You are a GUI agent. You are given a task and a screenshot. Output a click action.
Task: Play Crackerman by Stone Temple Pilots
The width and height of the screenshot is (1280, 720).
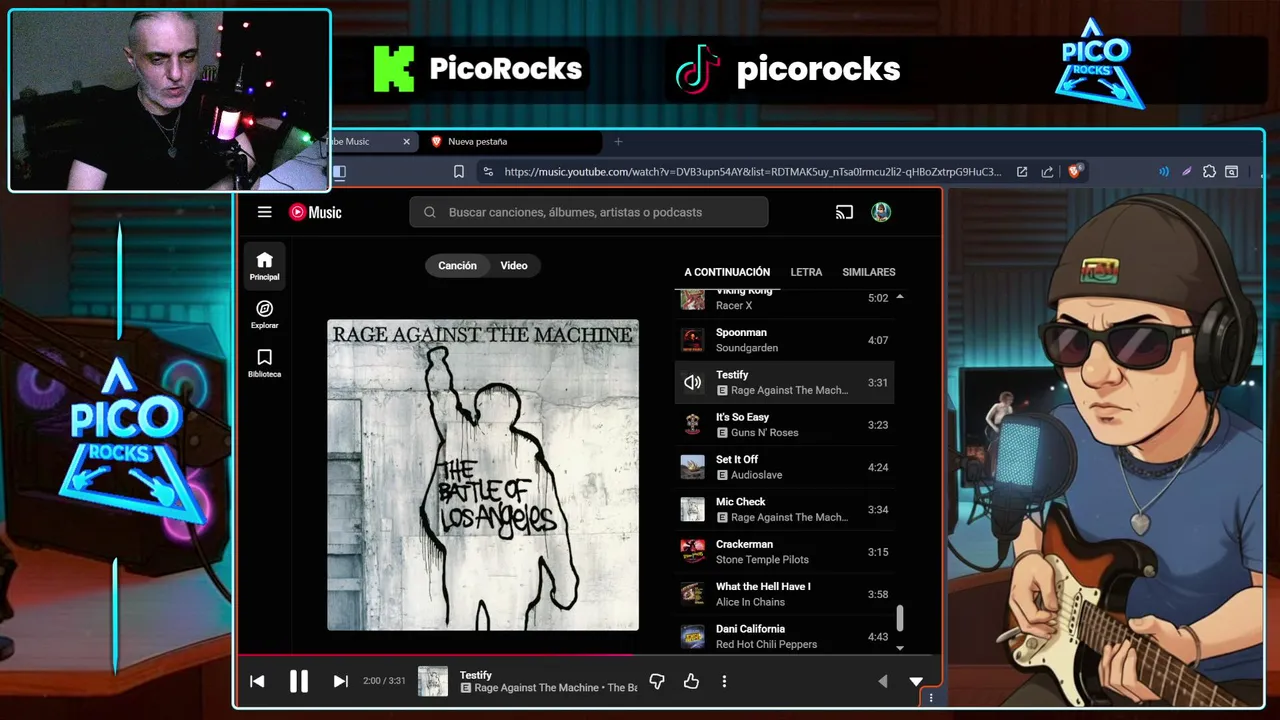pyautogui.click(x=785, y=552)
